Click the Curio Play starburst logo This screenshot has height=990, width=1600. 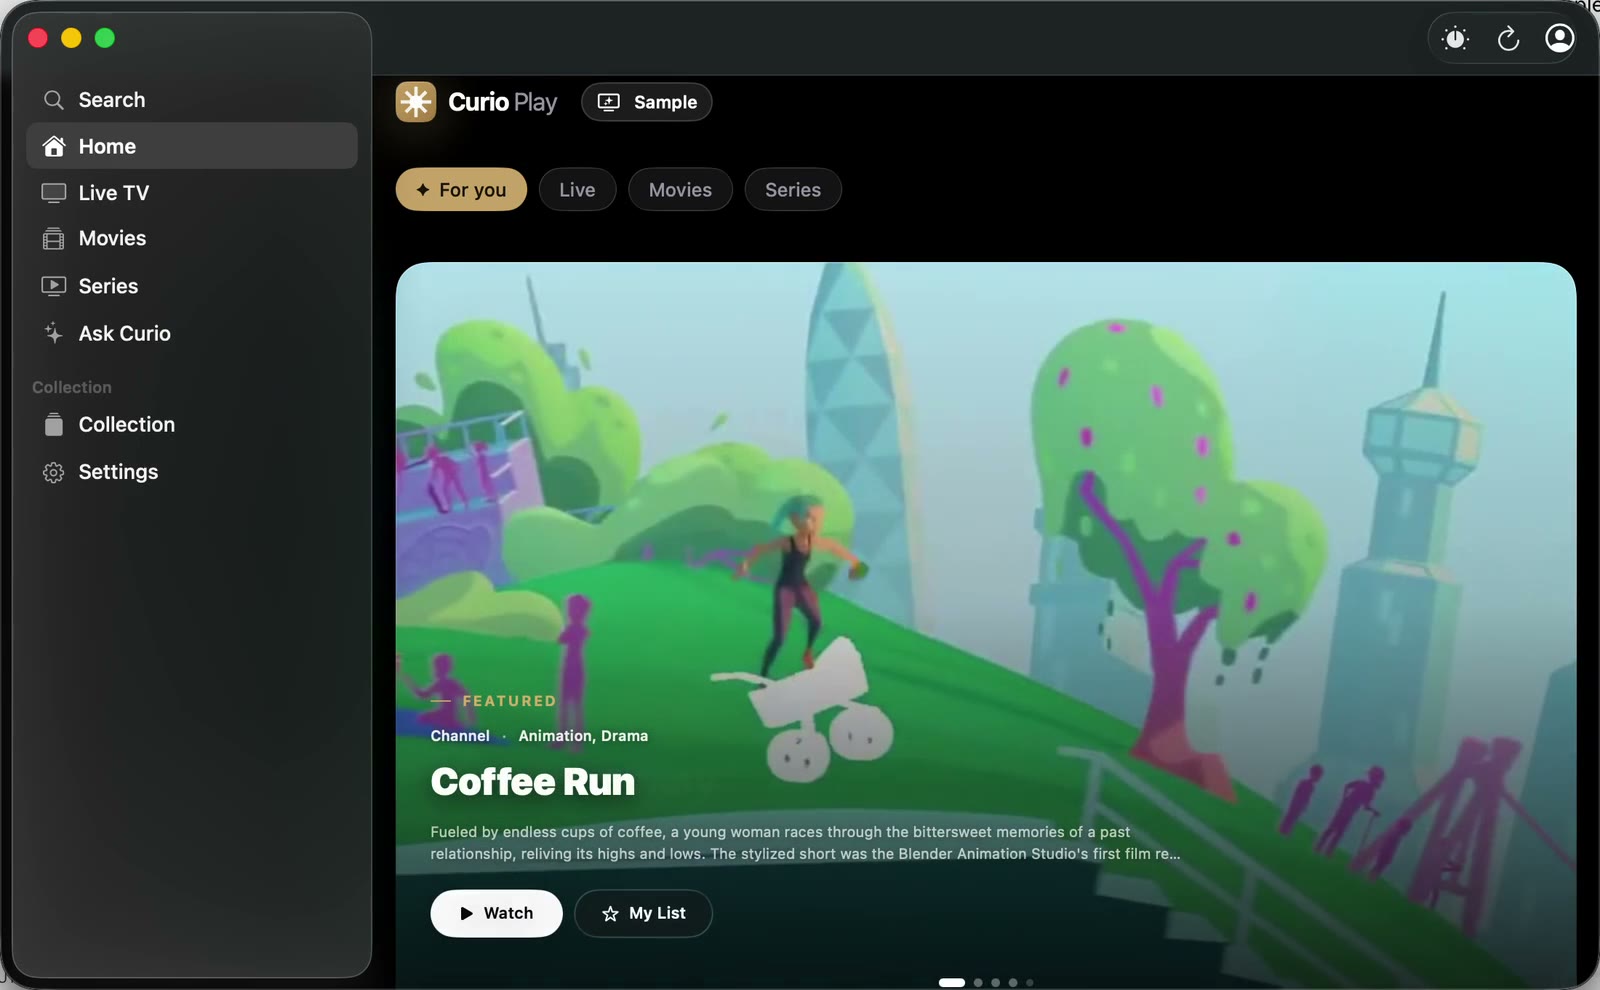[416, 102]
